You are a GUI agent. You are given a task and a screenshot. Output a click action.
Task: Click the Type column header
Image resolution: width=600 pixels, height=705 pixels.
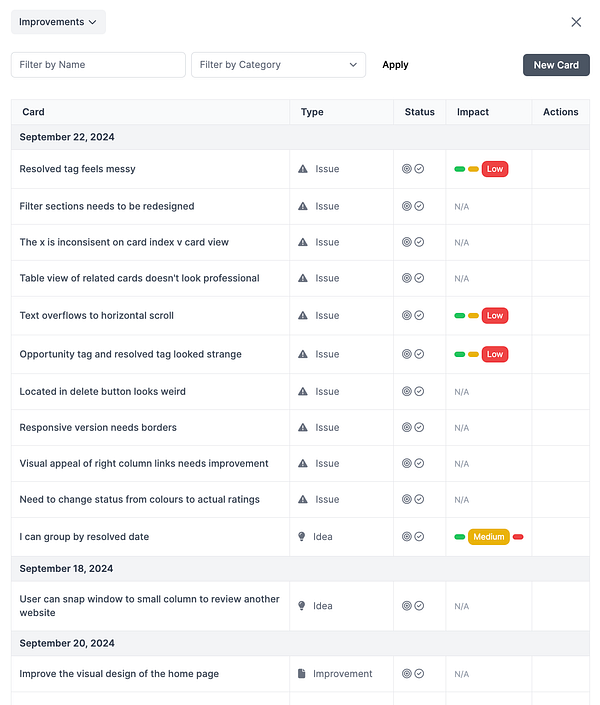(x=312, y=112)
